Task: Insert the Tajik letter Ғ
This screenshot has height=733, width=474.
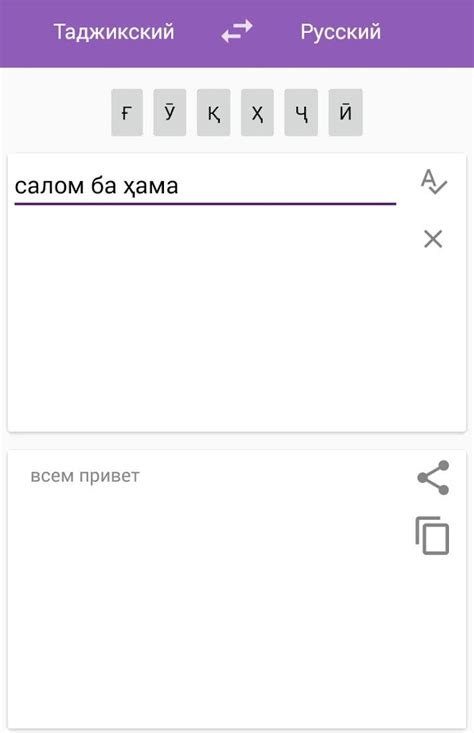Action: tap(127, 112)
